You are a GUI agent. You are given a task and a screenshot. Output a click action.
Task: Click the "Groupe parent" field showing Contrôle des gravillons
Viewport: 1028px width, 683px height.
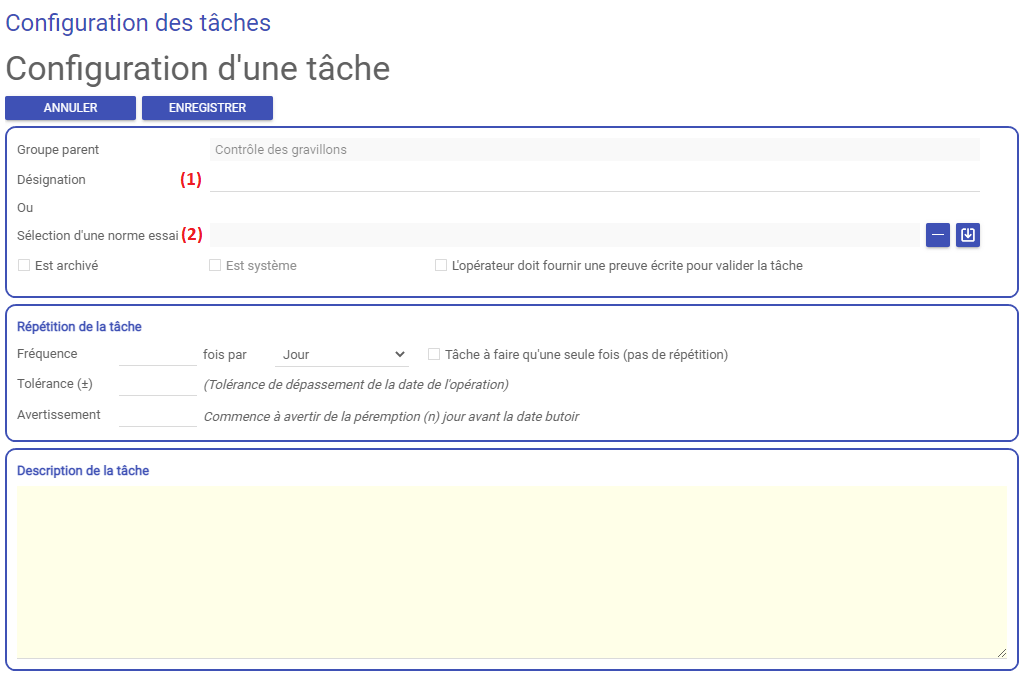pyautogui.click(x=595, y=149)
